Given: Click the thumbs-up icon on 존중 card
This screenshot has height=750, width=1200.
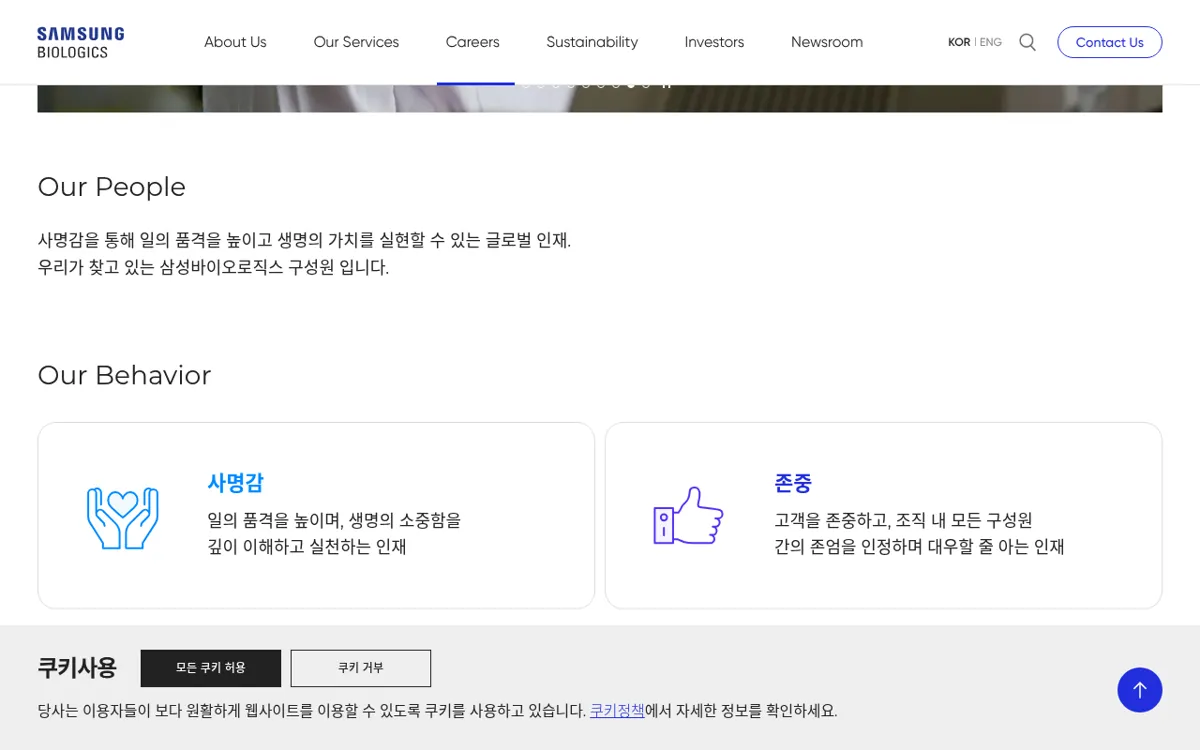Looking at the screenshot, I should [x=688, y=515].
